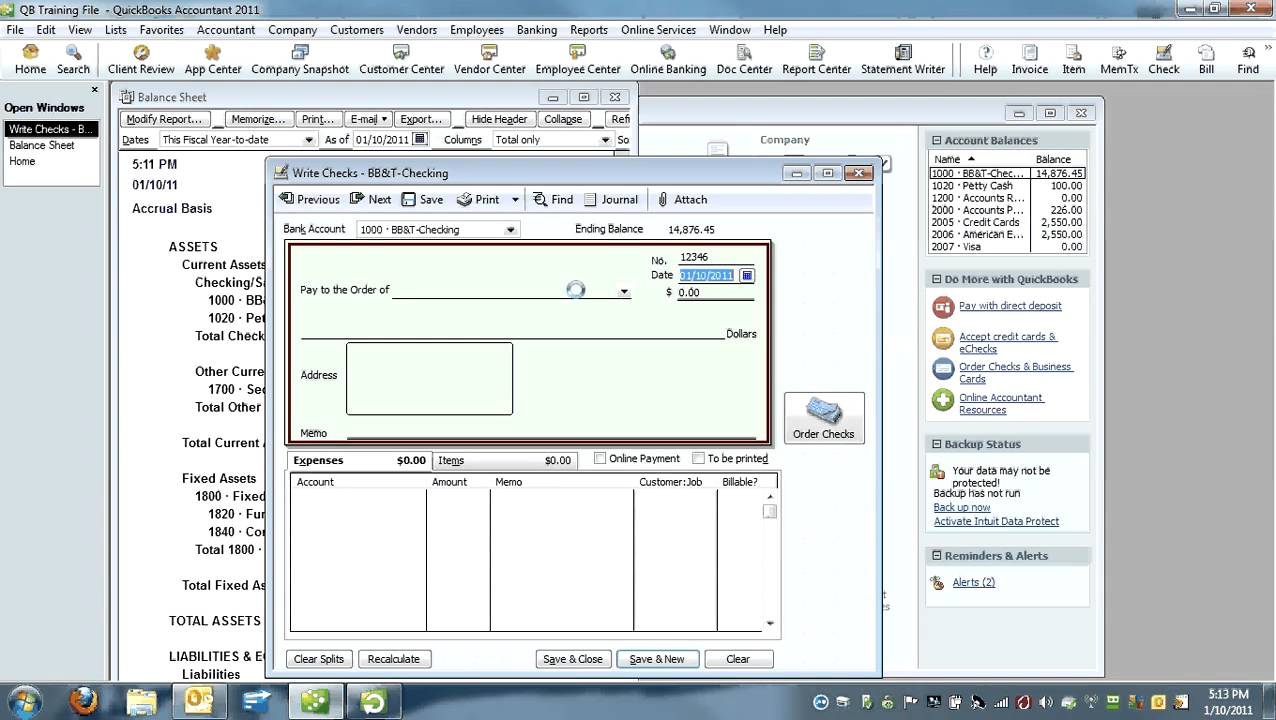Image resolution: width=1276 pixels, height=720 pixels.
Task: Open the Print dropdown arrow
Action: point(515,200)
